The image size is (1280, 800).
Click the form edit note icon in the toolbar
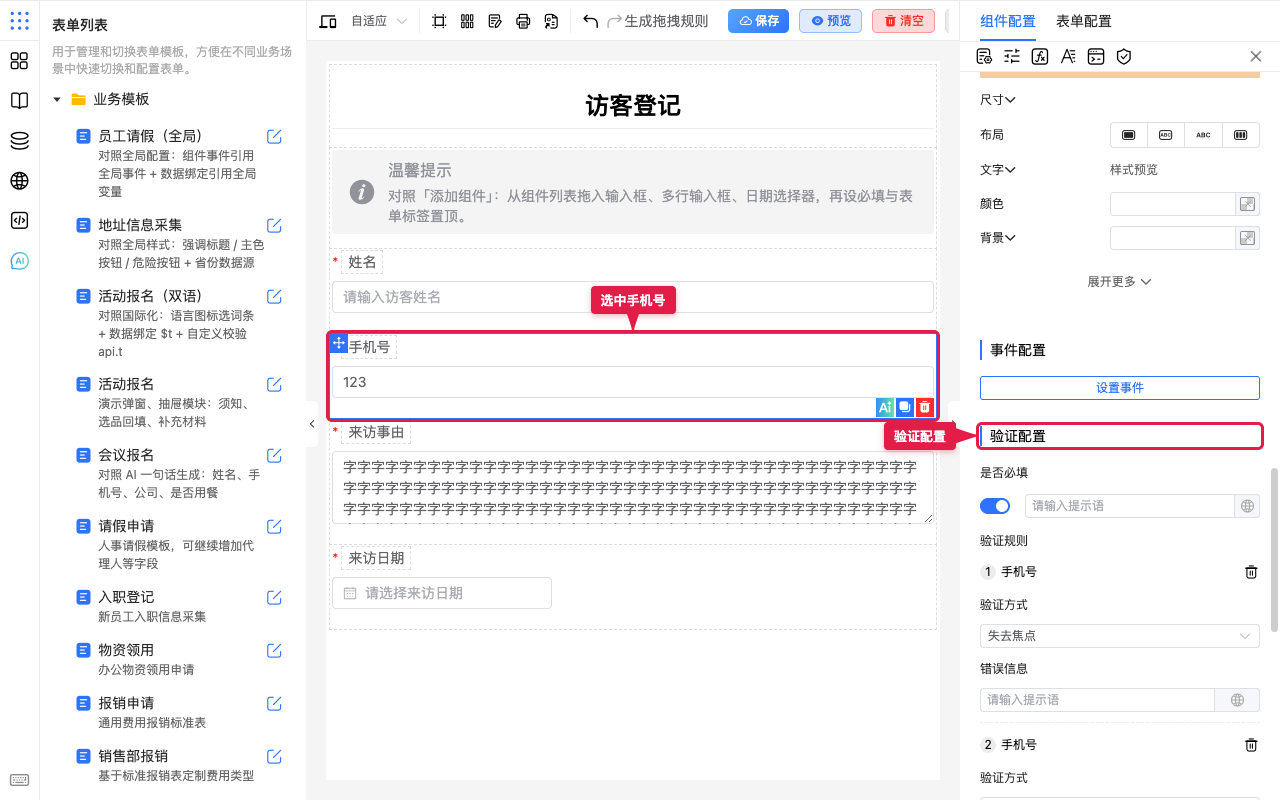coord(495,21)
